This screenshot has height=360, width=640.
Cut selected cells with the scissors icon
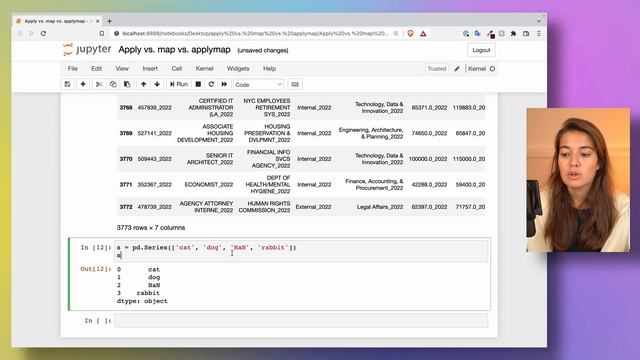pos(99,84)
